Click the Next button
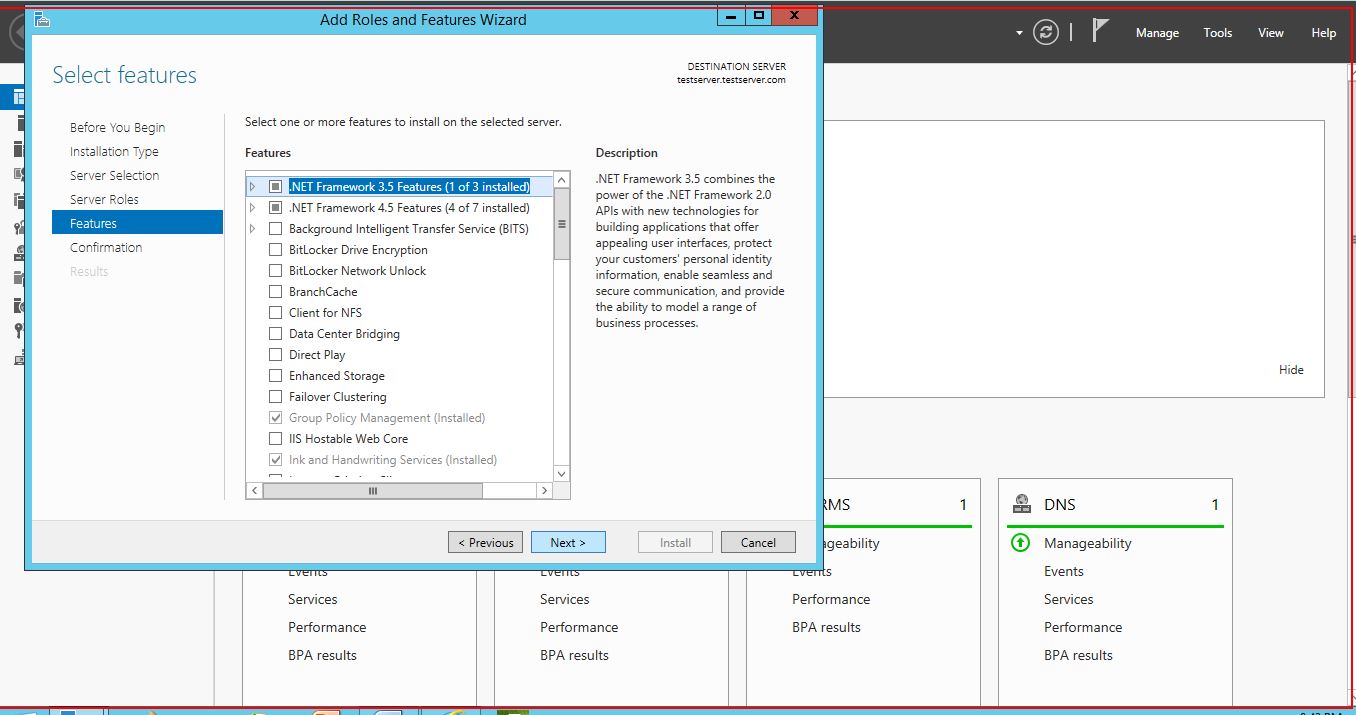The image size is (1356, 715). point(567,542)
